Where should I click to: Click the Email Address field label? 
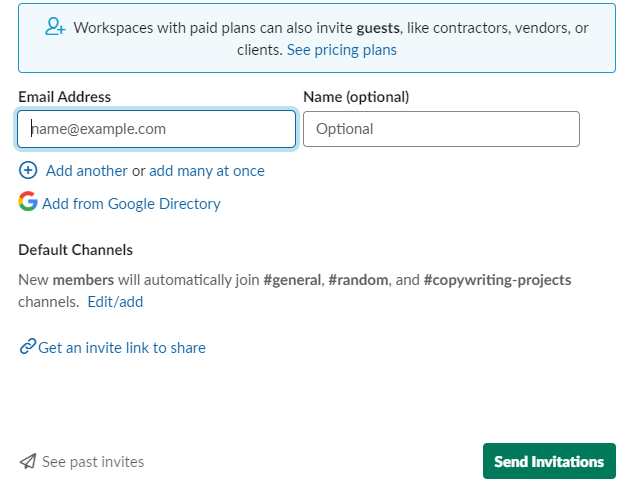(x=64, y=97)
